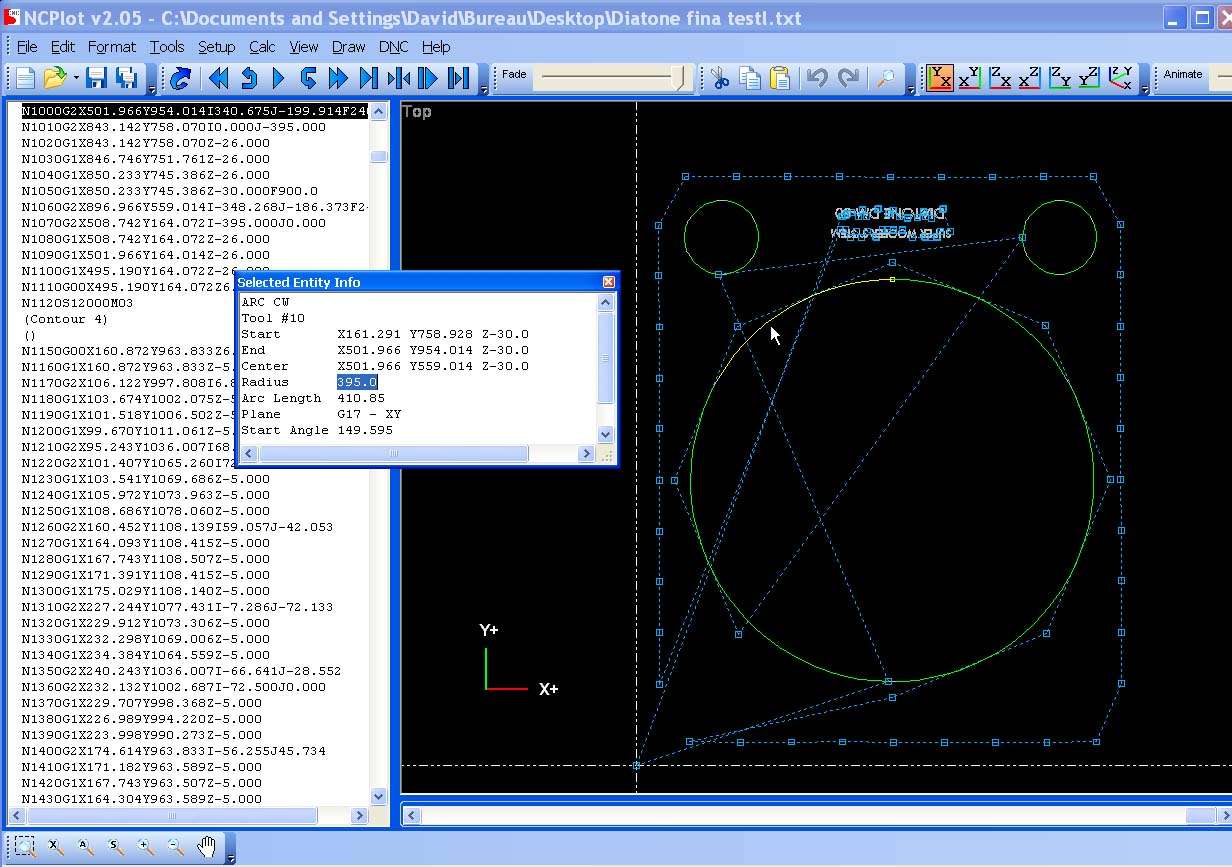This screenshot has height=867, width=1232.
Task: Cut the selection with the scissors icon
Action: point(720,78)
